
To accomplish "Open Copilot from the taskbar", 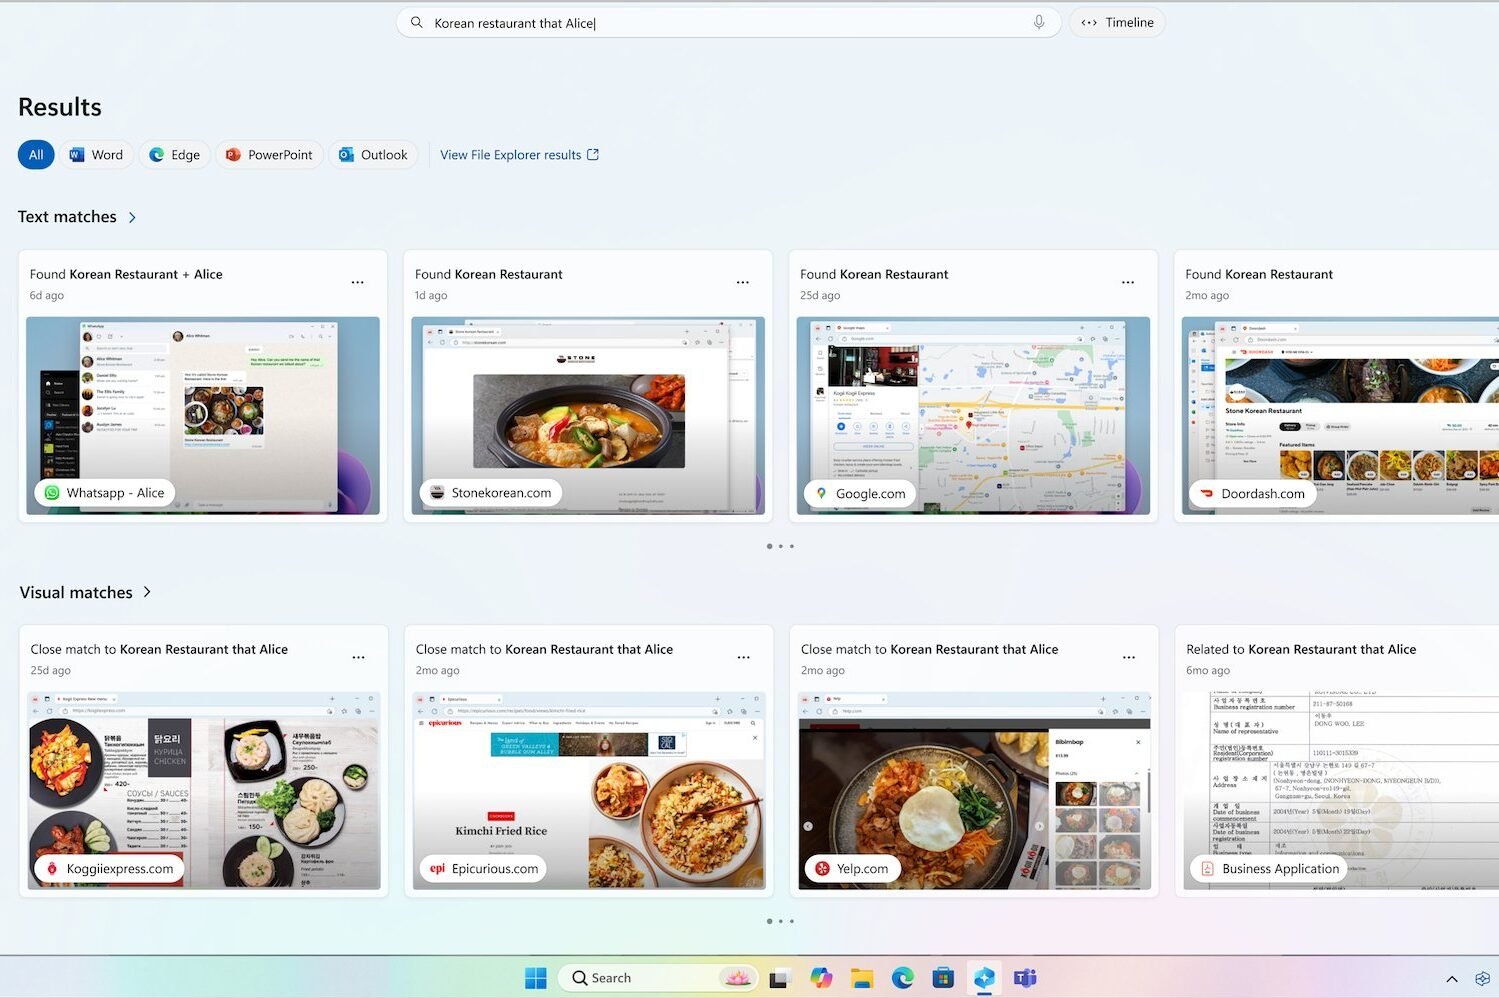I will click(x=821, y=978).
